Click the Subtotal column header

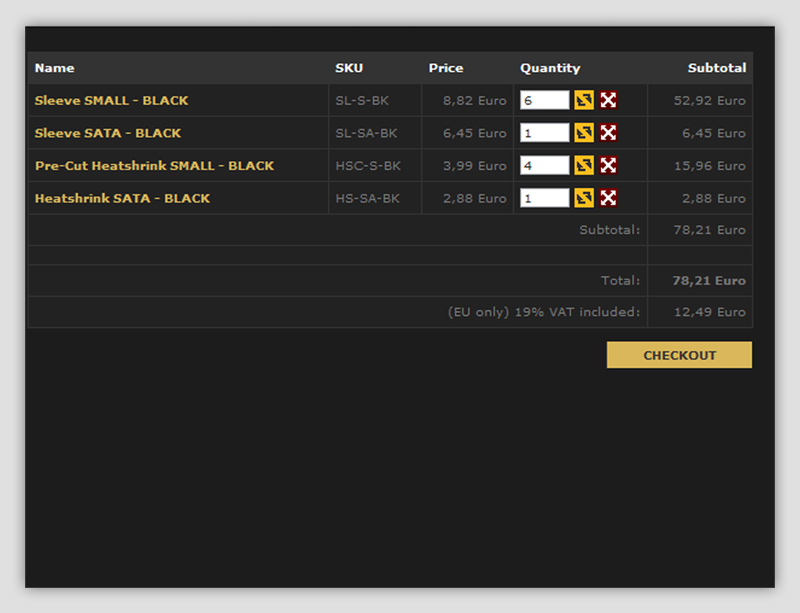[716, 68]
